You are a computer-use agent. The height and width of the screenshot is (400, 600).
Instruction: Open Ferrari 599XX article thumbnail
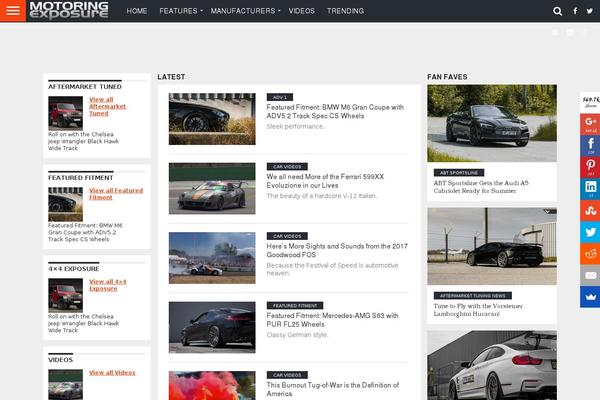(x=212, y=188)
